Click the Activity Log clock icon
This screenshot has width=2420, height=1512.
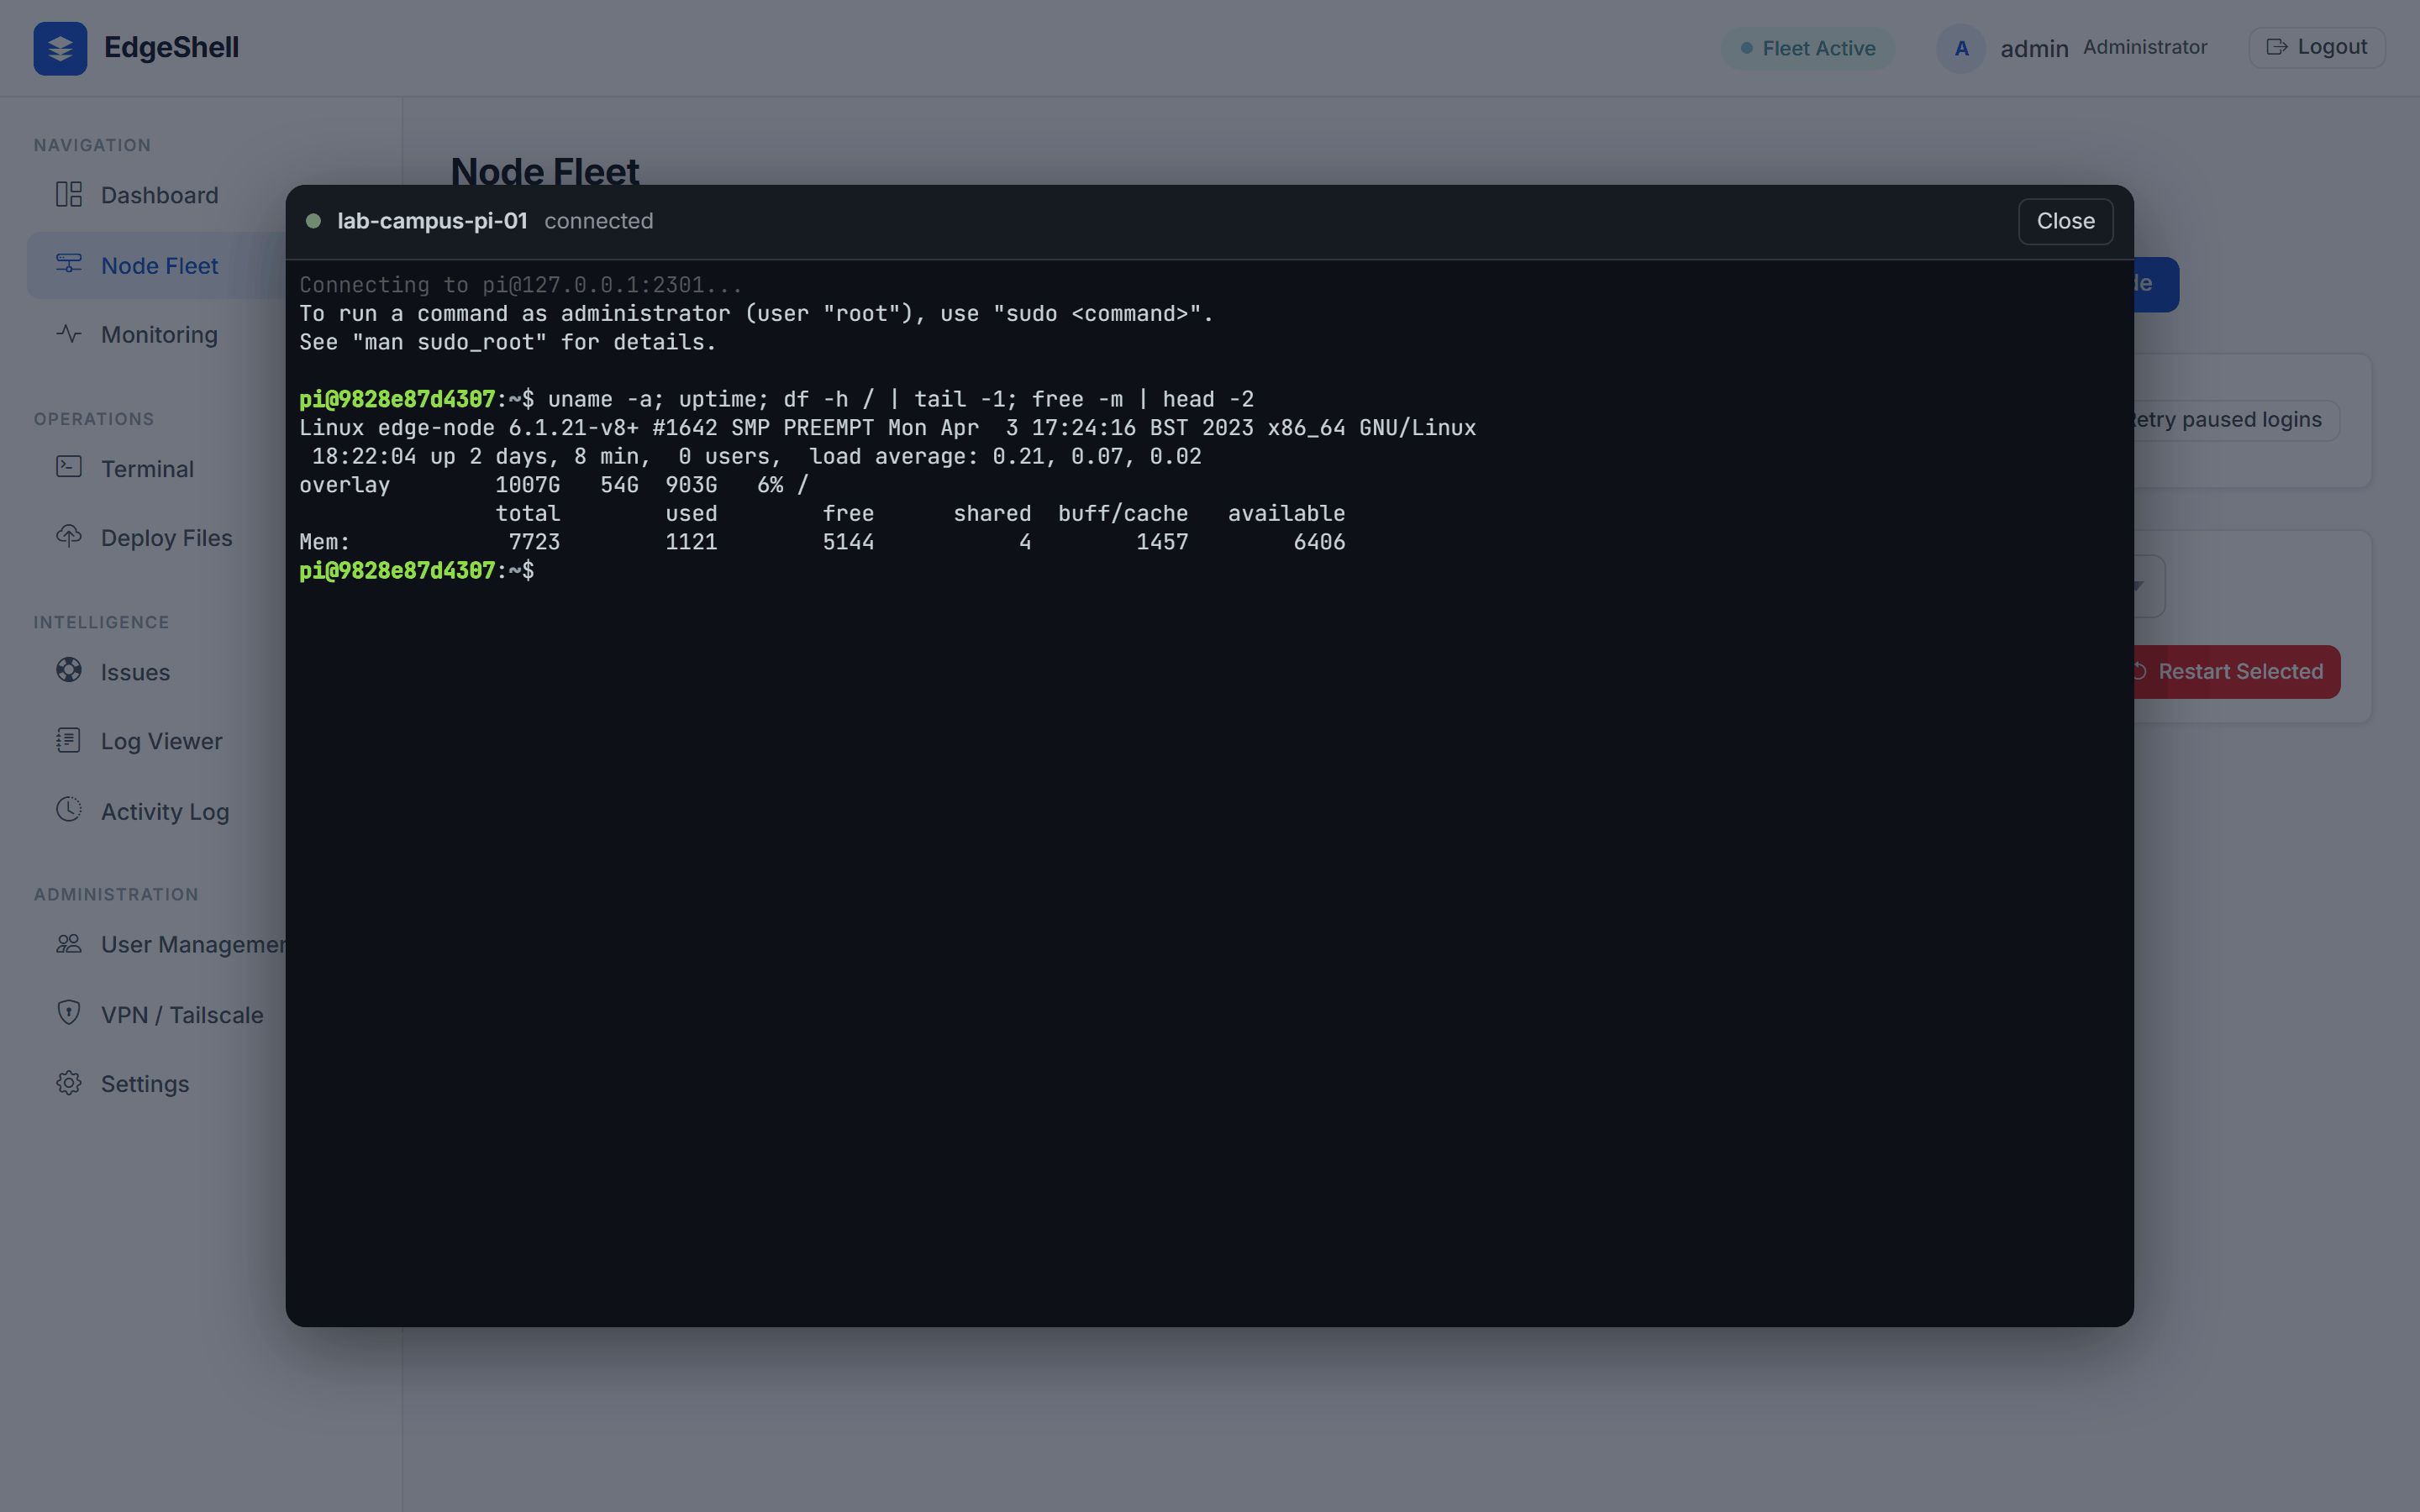(69, 810)
